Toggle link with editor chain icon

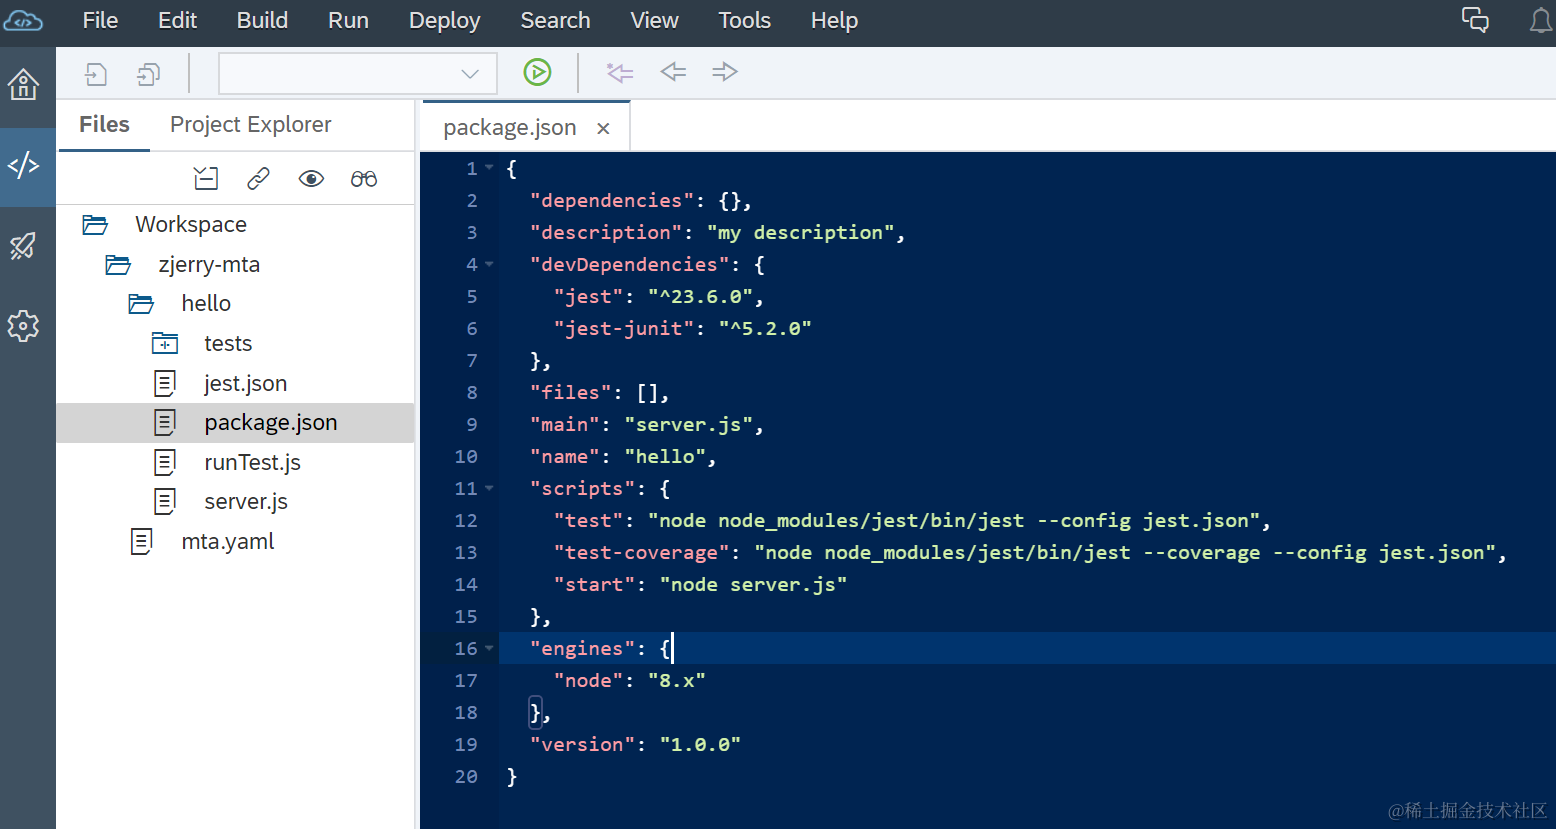point(258,179)
